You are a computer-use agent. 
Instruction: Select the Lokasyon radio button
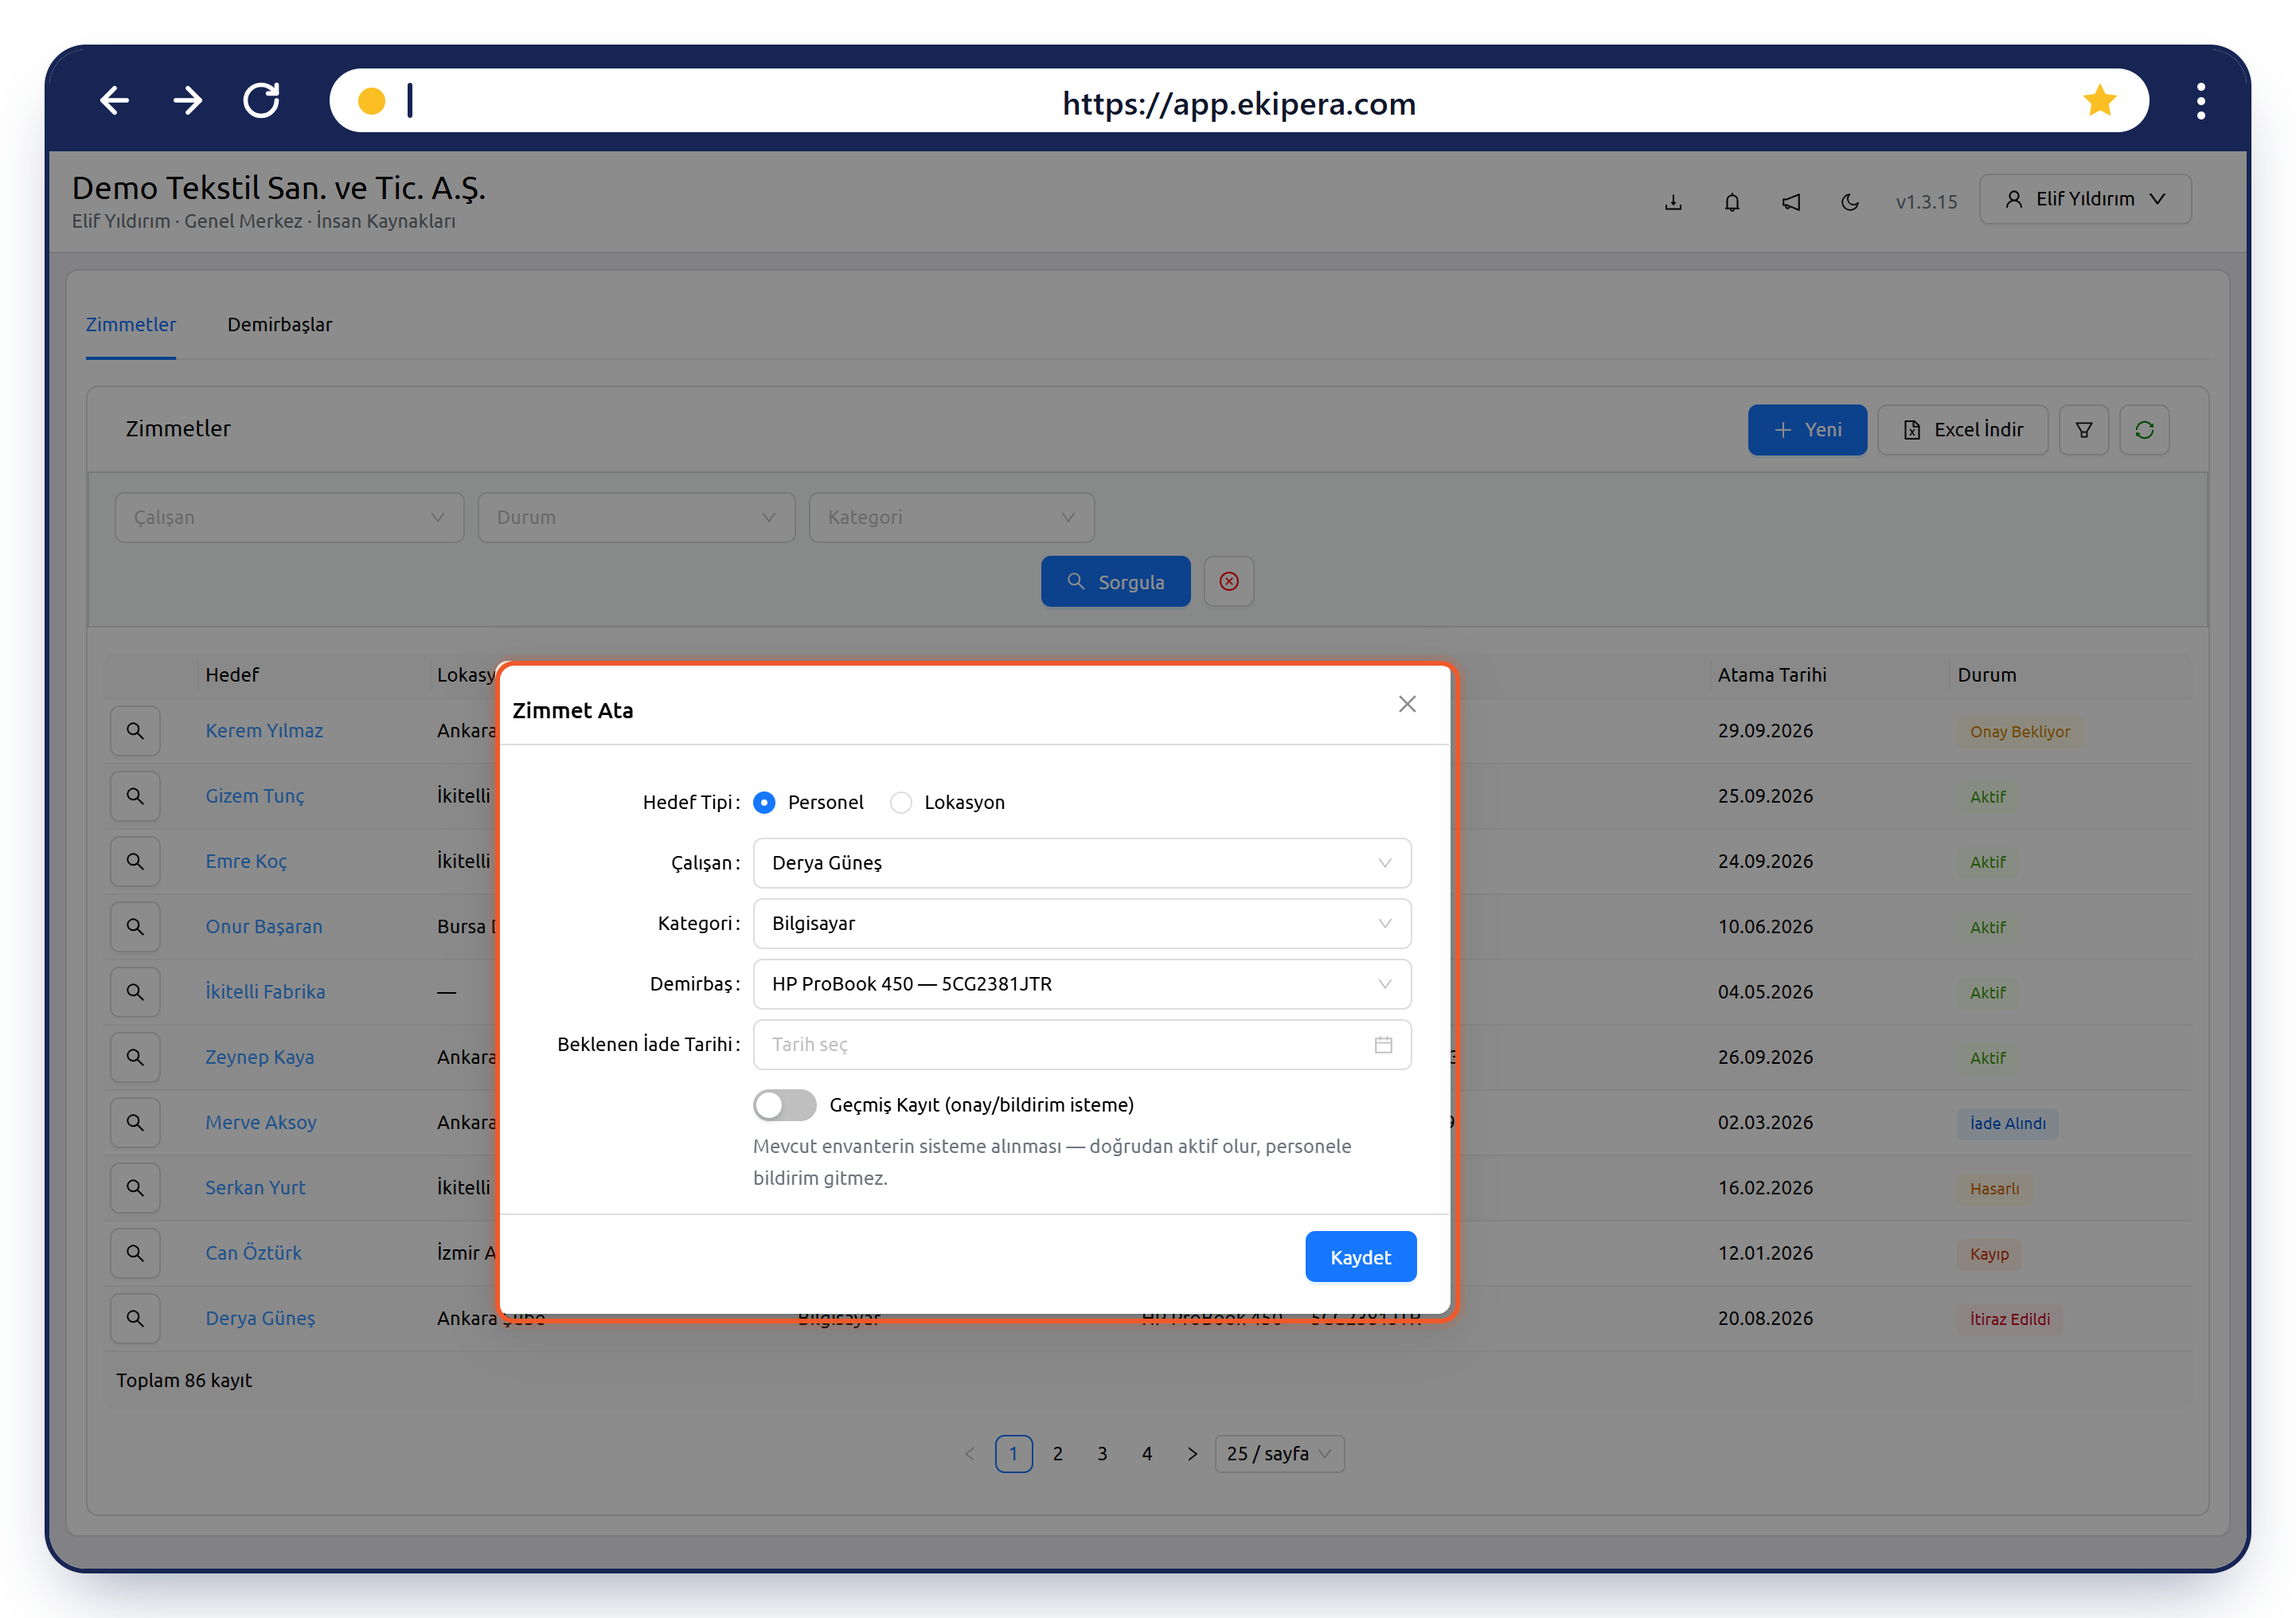(901, 802)
